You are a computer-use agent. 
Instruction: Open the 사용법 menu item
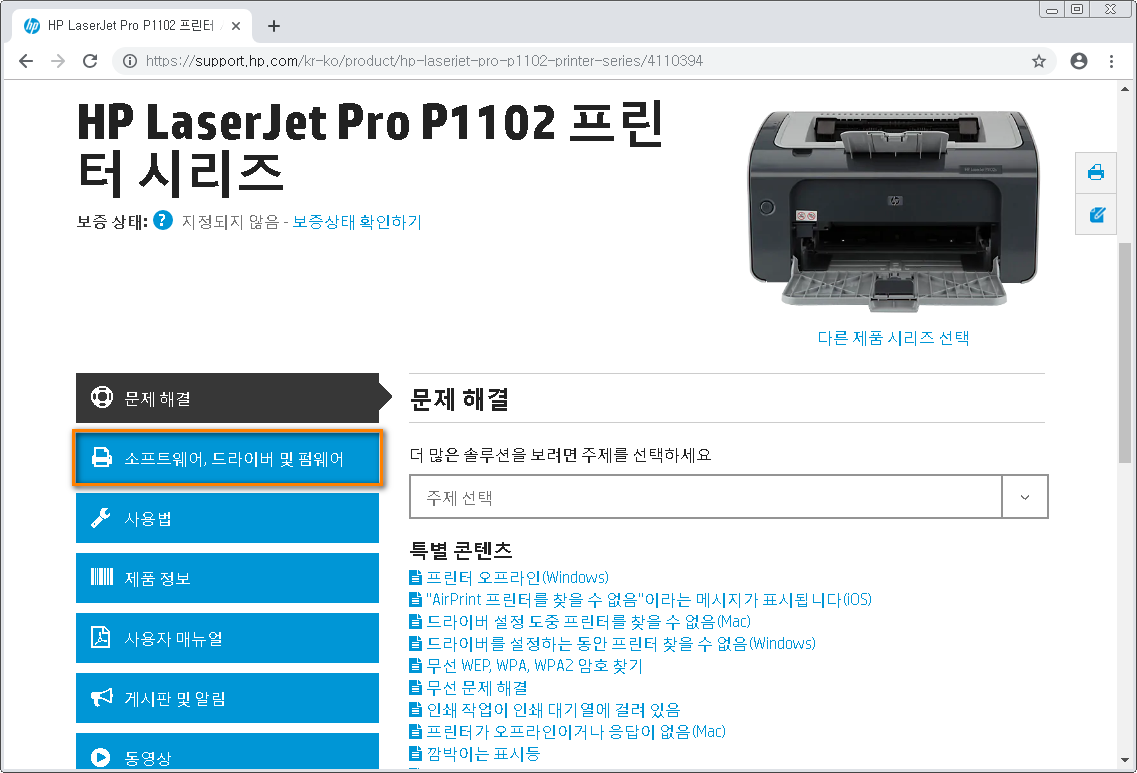tap(228, 518)
